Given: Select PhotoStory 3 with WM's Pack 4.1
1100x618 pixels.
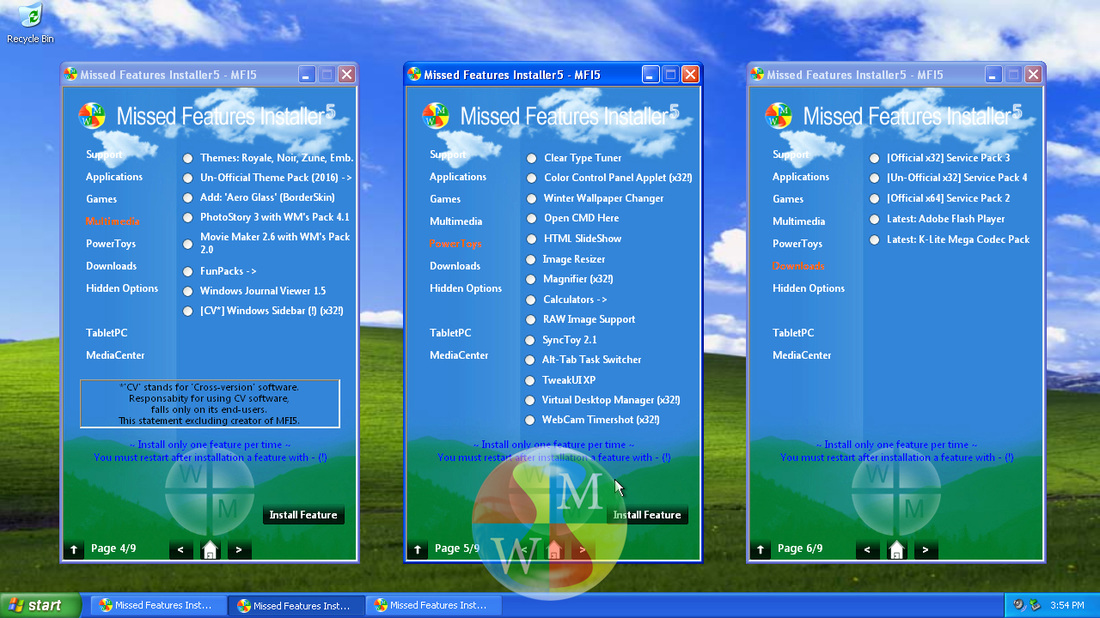Looking at the screenshot, I should click(x=188, y=217).
